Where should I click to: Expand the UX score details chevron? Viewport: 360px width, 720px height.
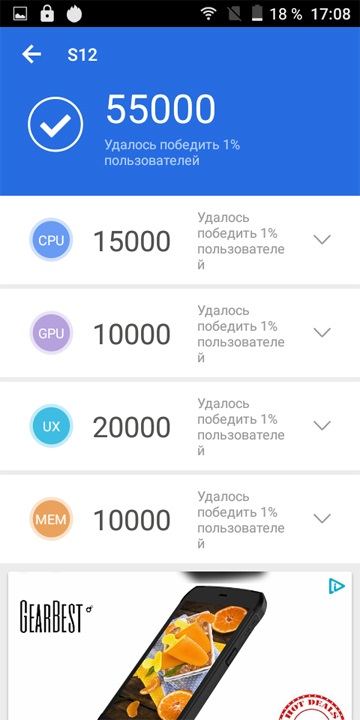click(x=322, y=426)
